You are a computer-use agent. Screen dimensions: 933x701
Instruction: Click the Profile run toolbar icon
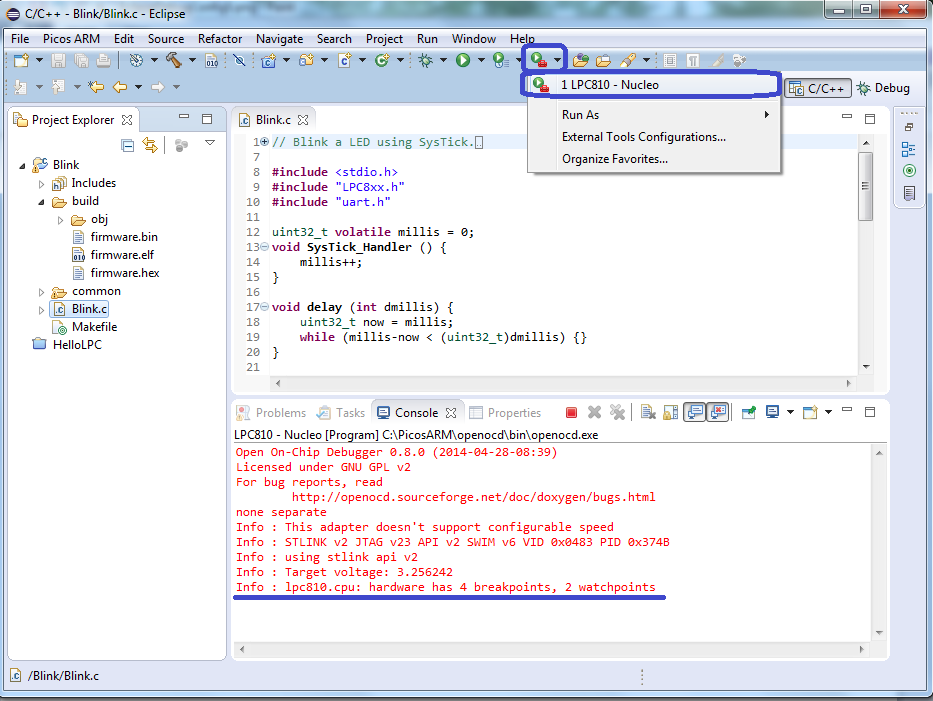pos(500,60)
